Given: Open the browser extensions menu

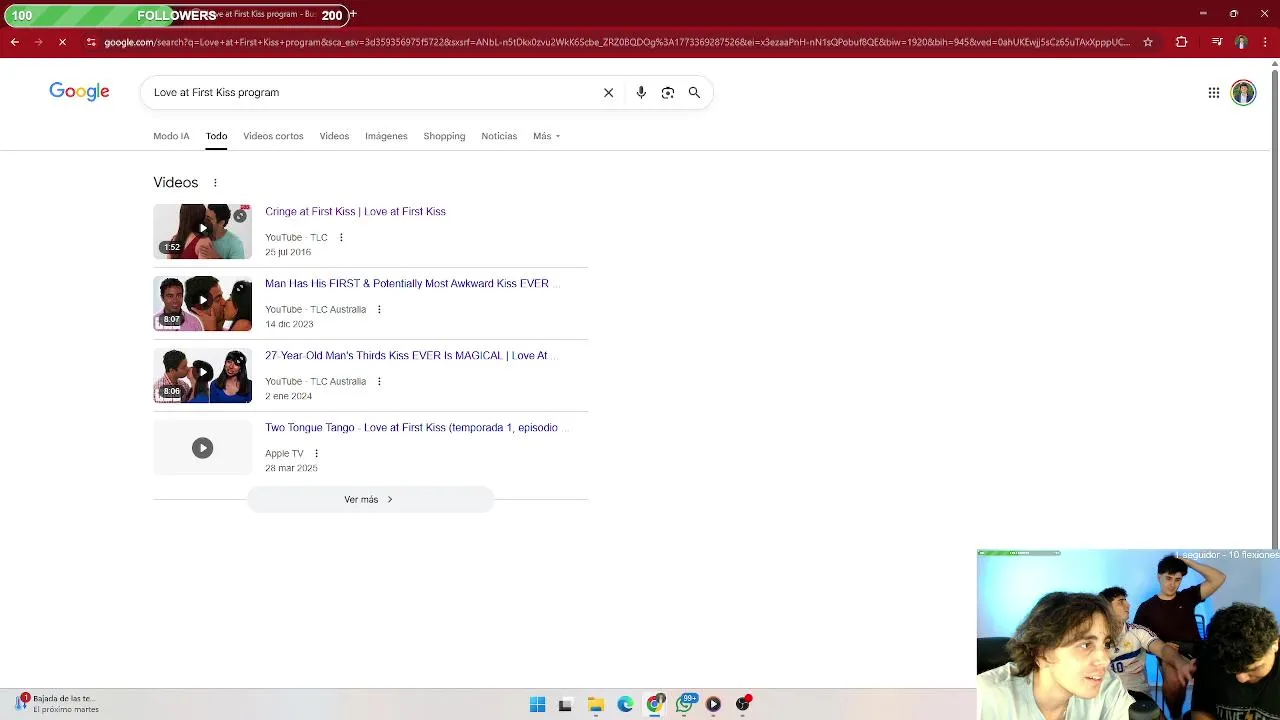Looking at the screenshot, I should pyautogui.click(x=1181, y=42).
